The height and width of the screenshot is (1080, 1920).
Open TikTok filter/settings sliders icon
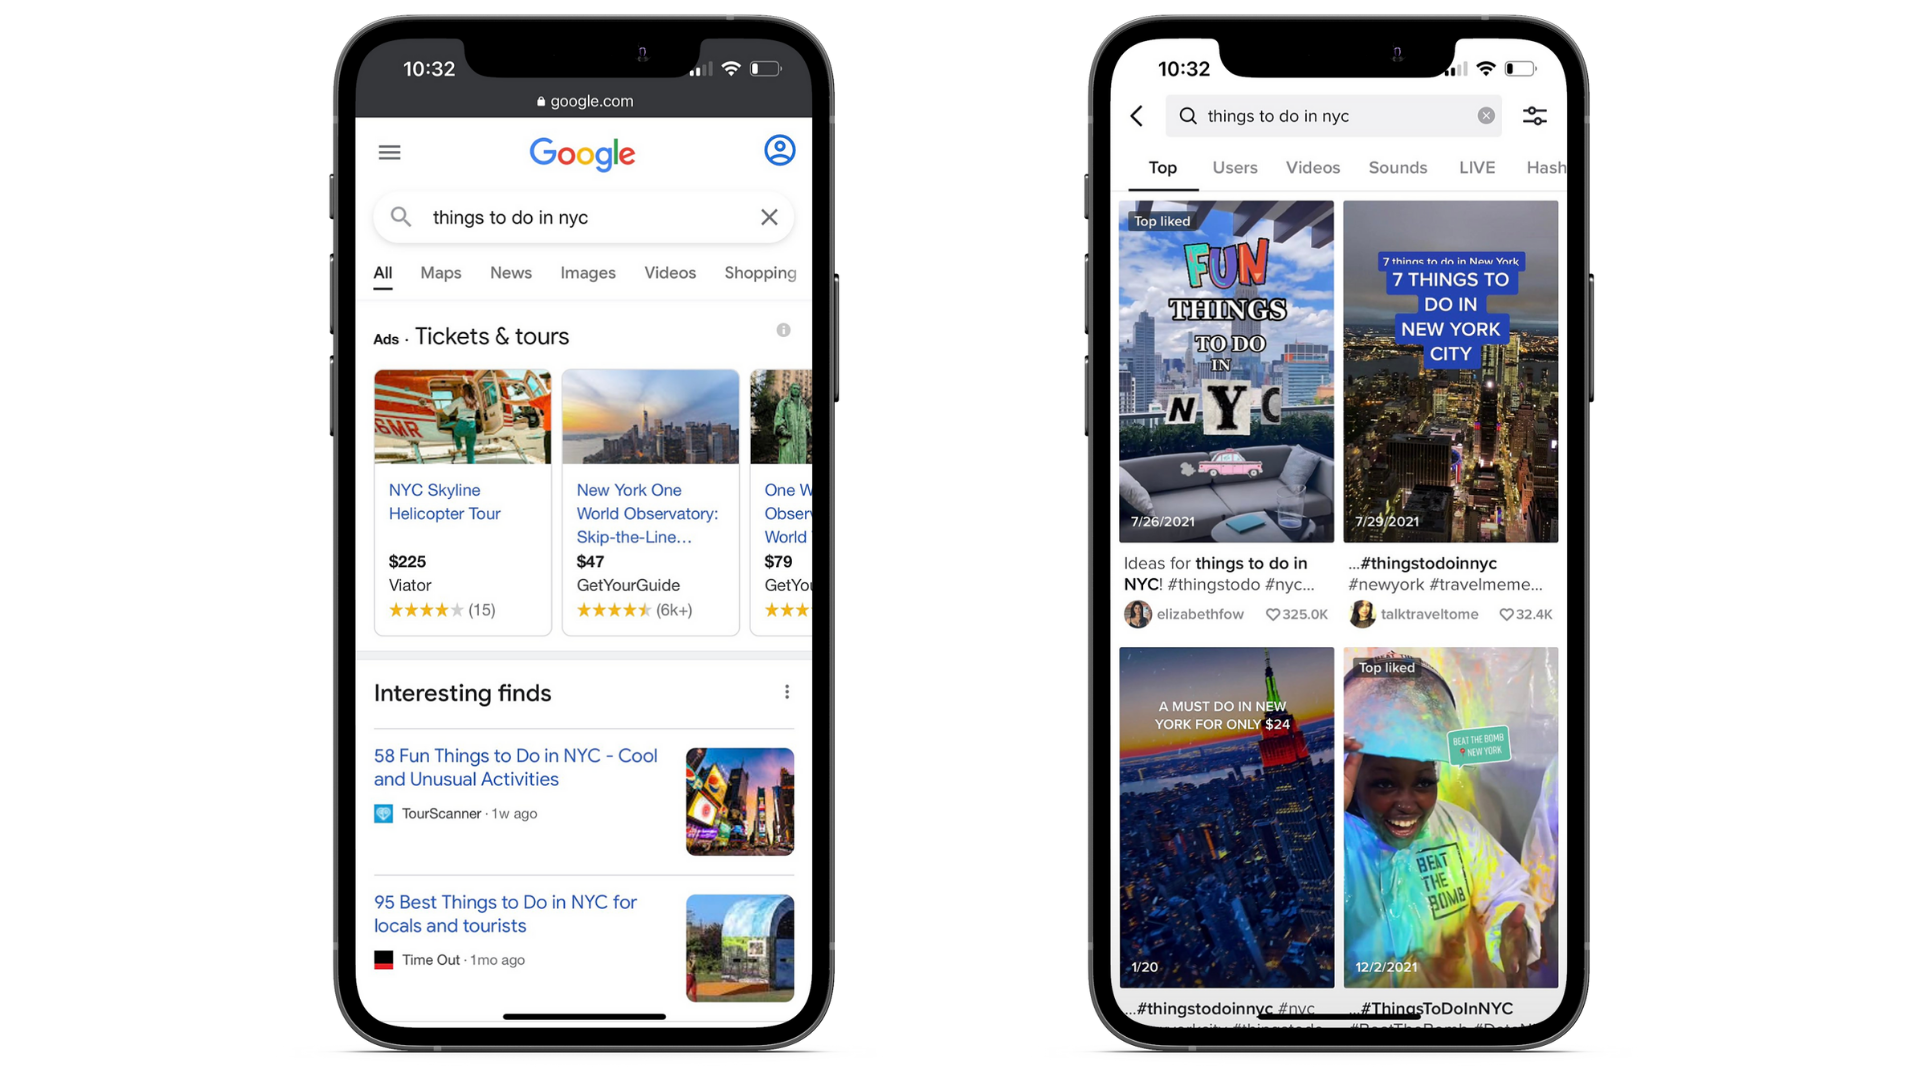(x=1534, y=116)
